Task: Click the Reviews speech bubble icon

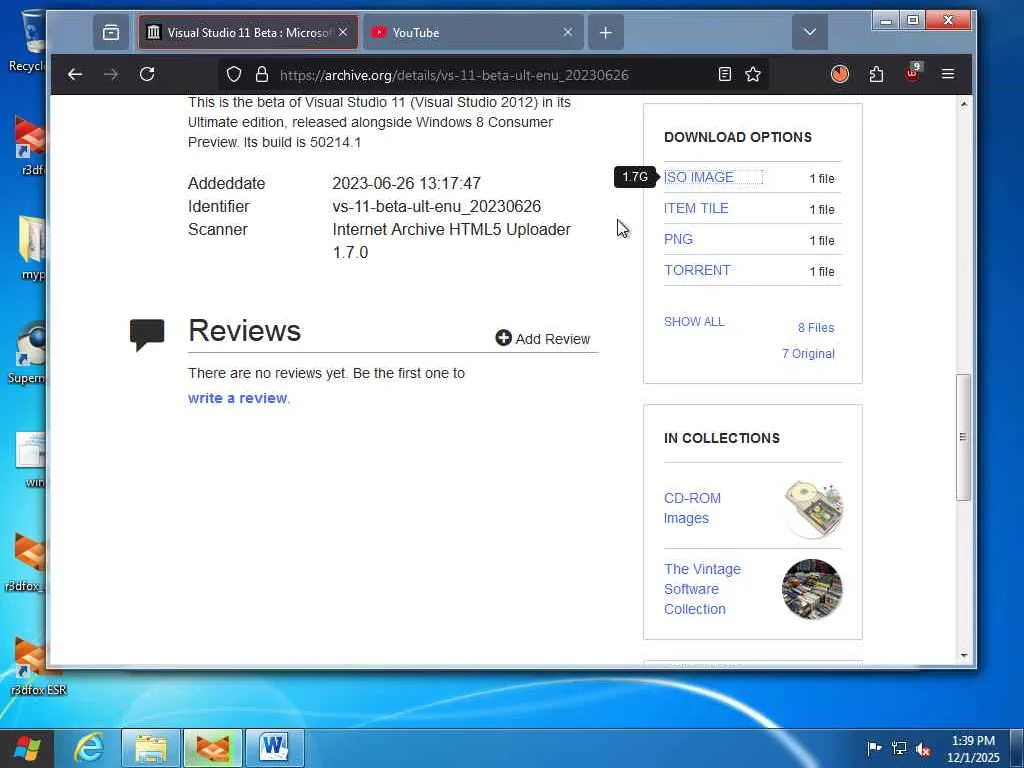Action: tap(147, 334)
